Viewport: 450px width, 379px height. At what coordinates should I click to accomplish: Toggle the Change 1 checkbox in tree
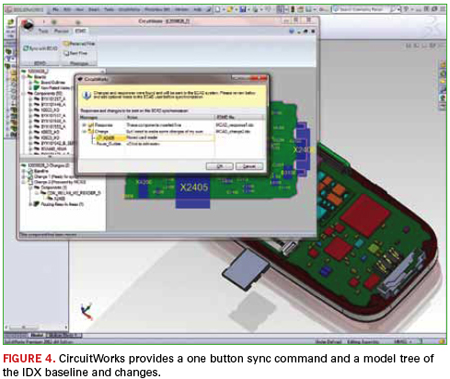(x=30, y=177)
